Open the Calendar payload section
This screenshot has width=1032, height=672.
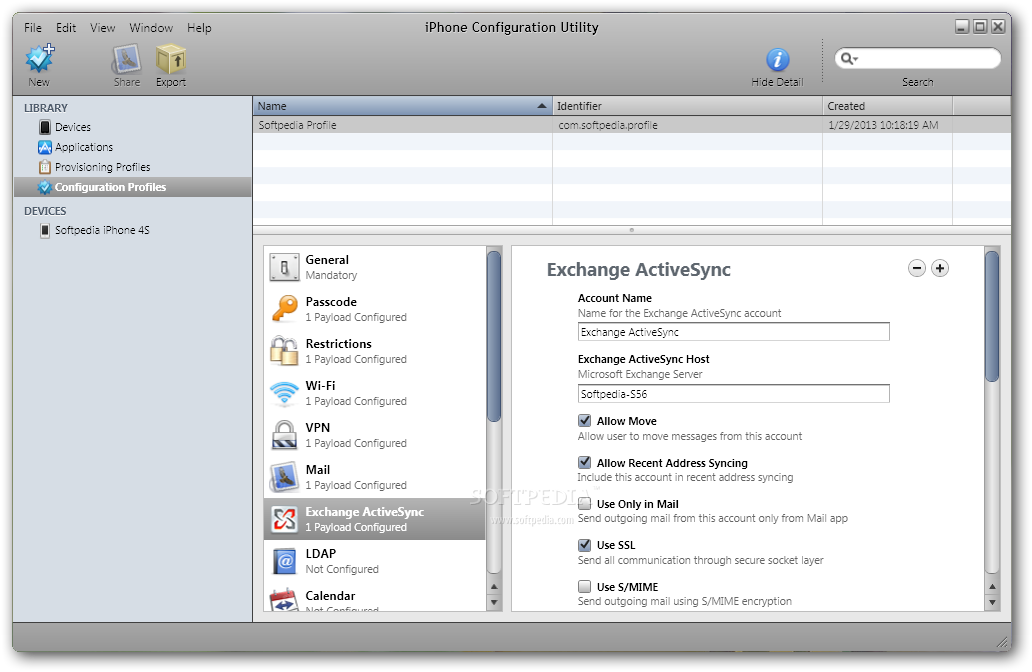pyautogui.click(x=375, y=598)
